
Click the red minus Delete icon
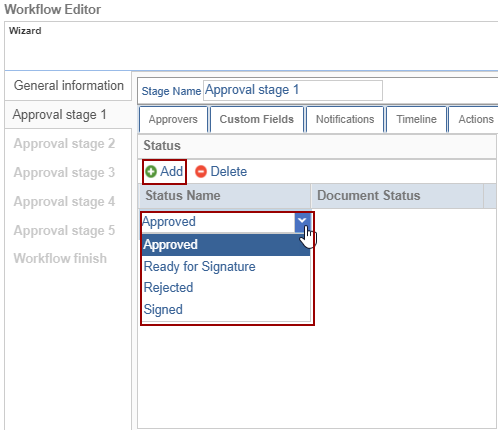(x=201, y=172)
